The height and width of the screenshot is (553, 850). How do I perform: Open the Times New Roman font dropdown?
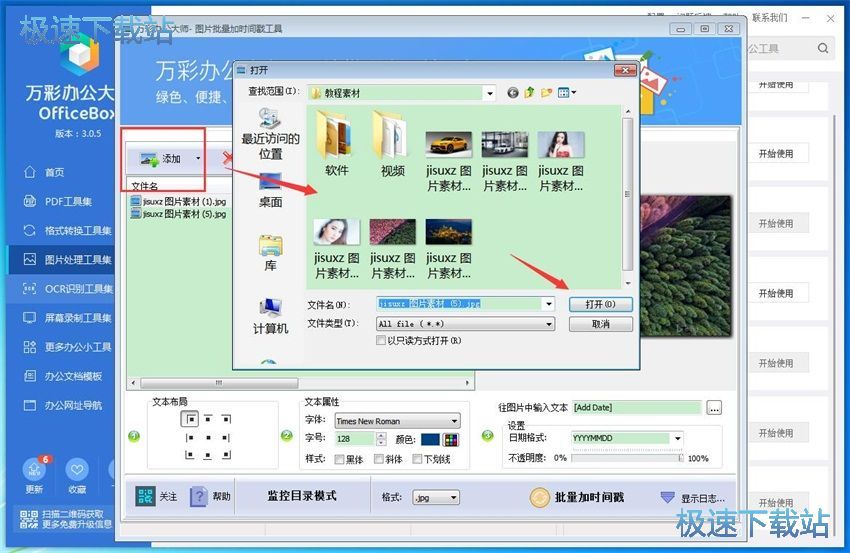tap(397, 421)
